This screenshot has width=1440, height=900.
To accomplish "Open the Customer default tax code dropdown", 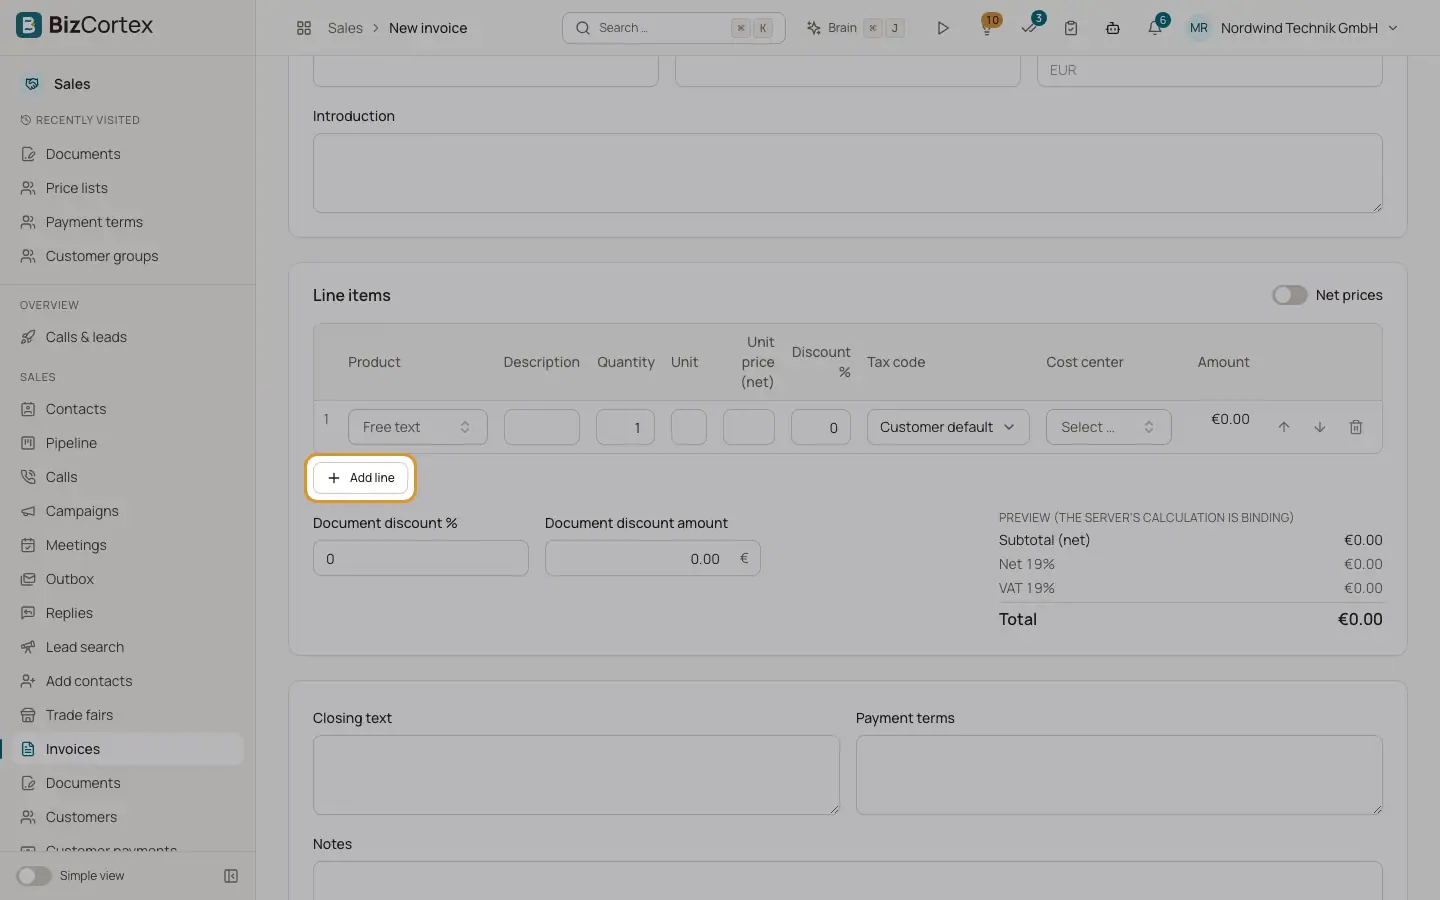I will 948,427.
